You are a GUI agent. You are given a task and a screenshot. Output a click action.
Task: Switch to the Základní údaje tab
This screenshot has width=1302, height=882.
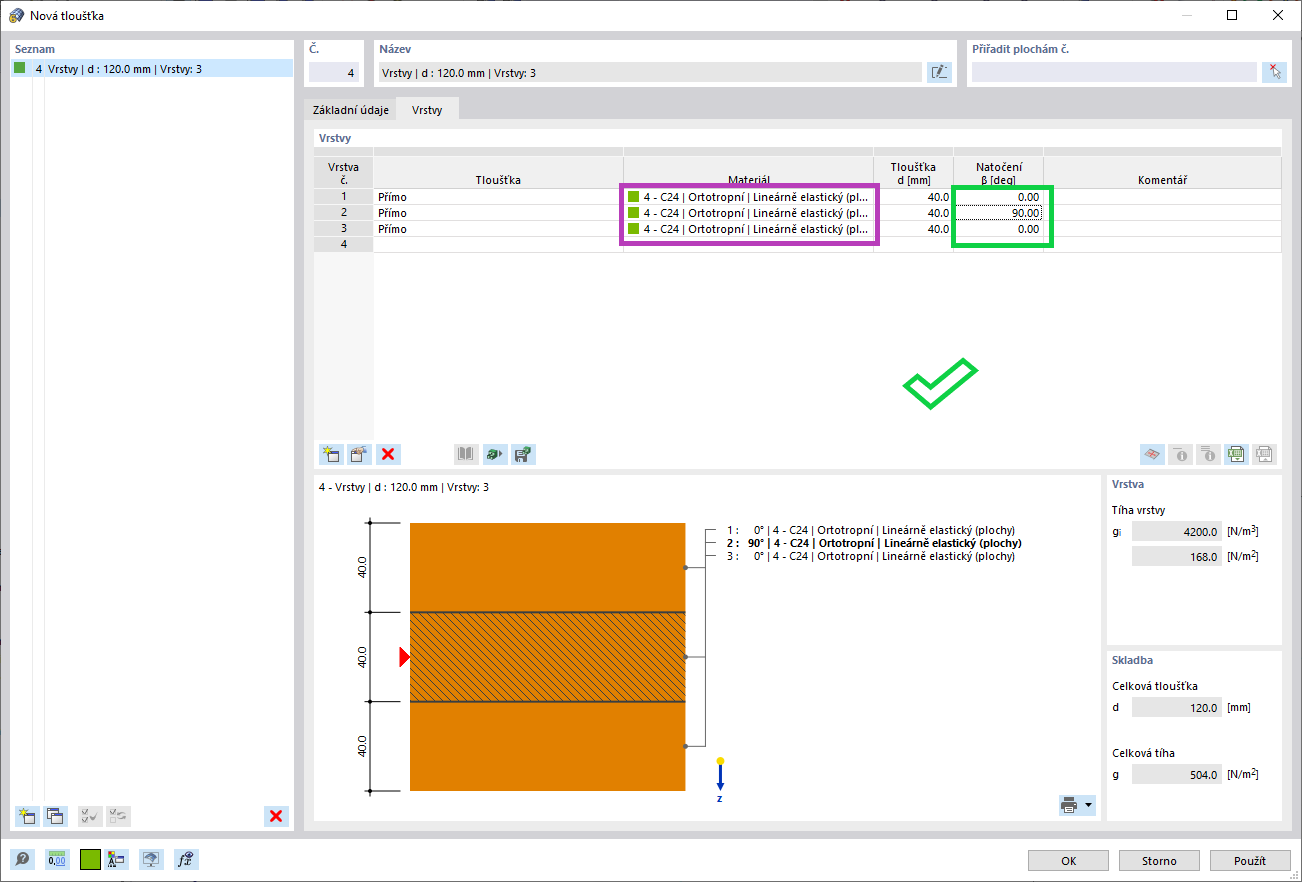[x=351, y=110]
